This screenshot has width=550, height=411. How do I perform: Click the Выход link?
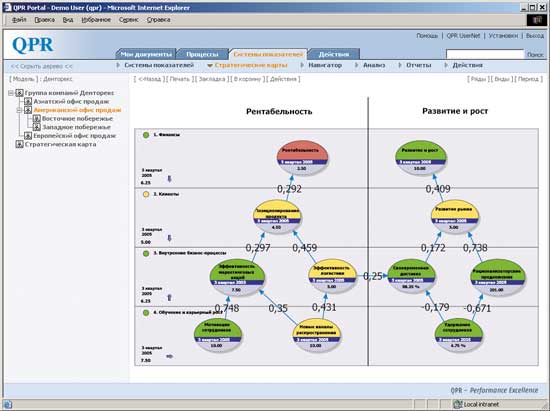click(x=535, y=36)
